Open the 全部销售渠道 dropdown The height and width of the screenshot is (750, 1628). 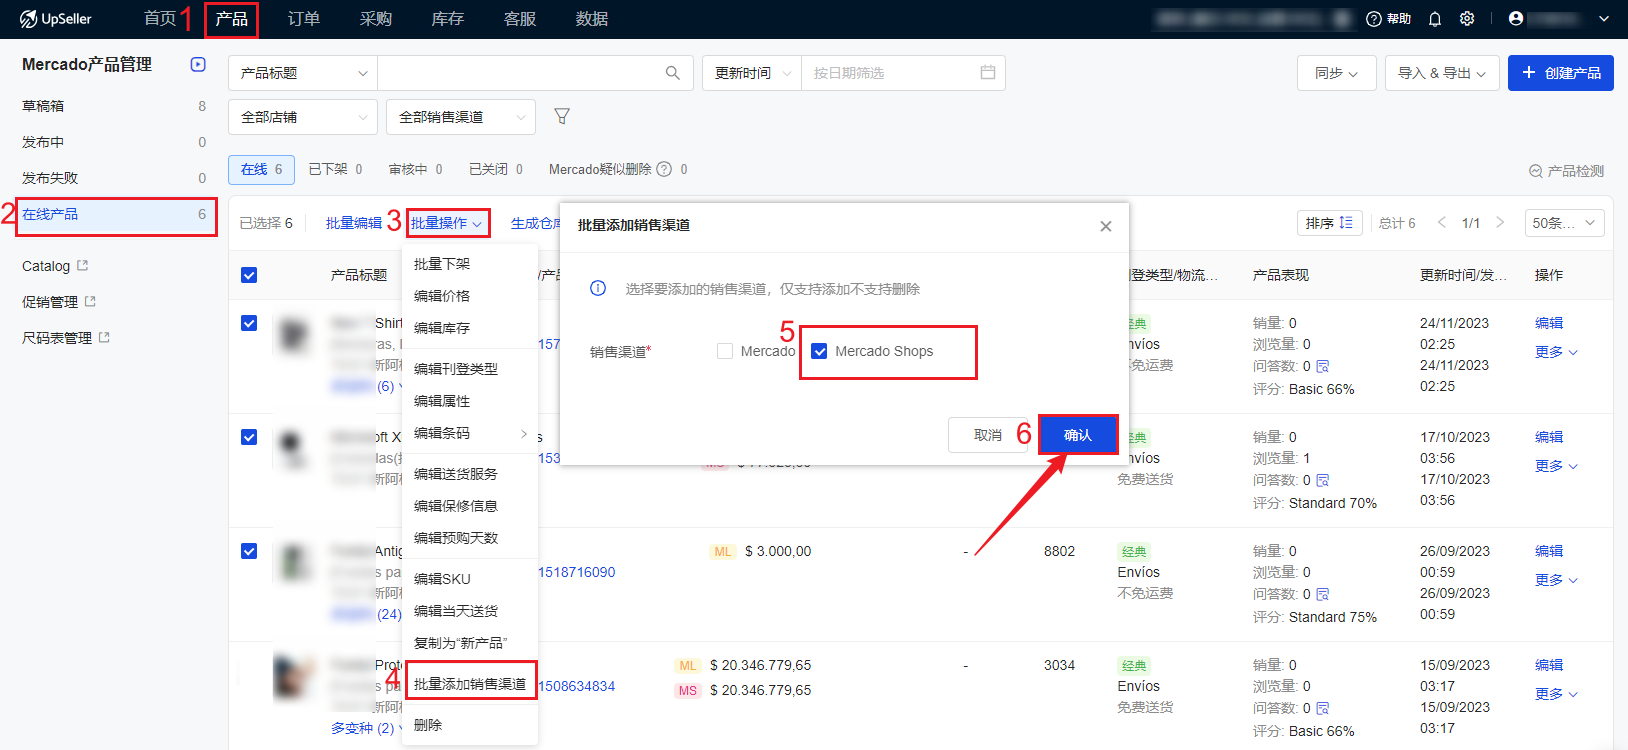click(x=461, y=117)
